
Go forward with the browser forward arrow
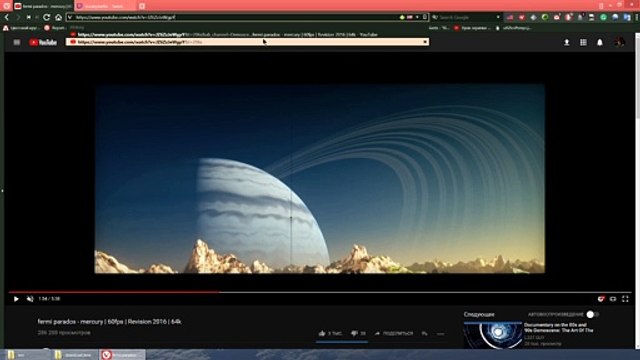17,17
